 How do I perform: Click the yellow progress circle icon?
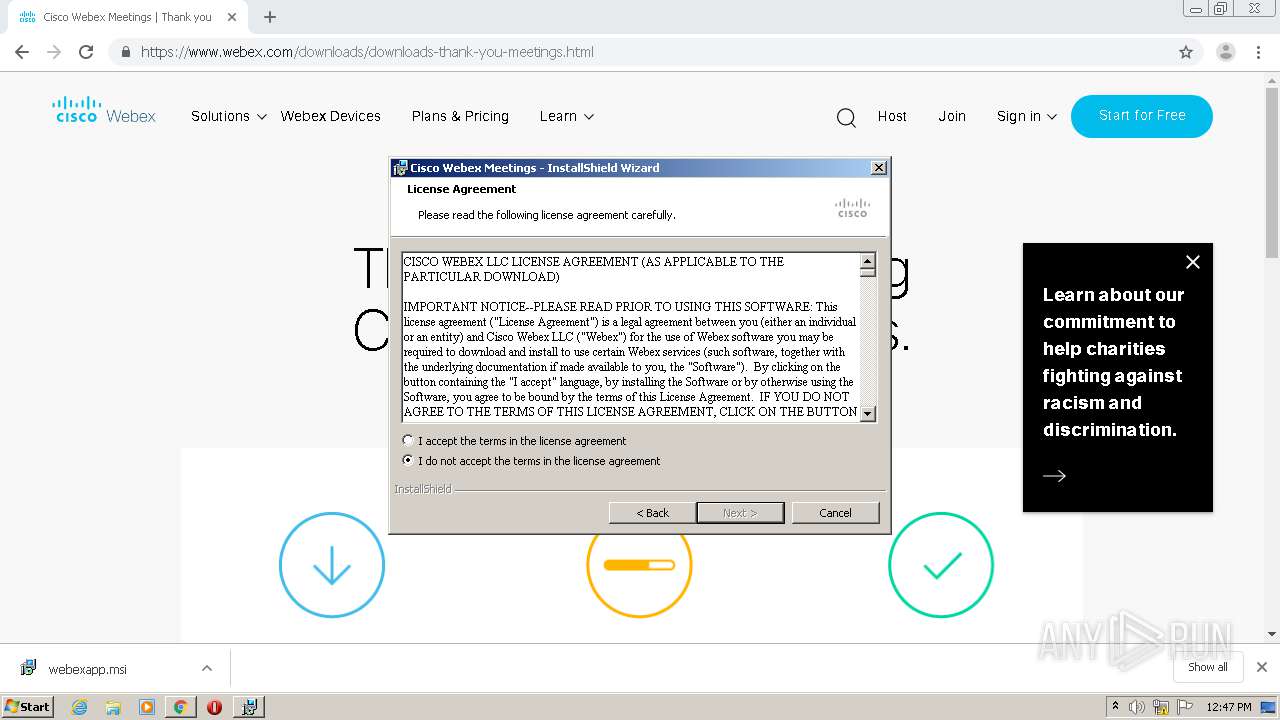point(639,565)
